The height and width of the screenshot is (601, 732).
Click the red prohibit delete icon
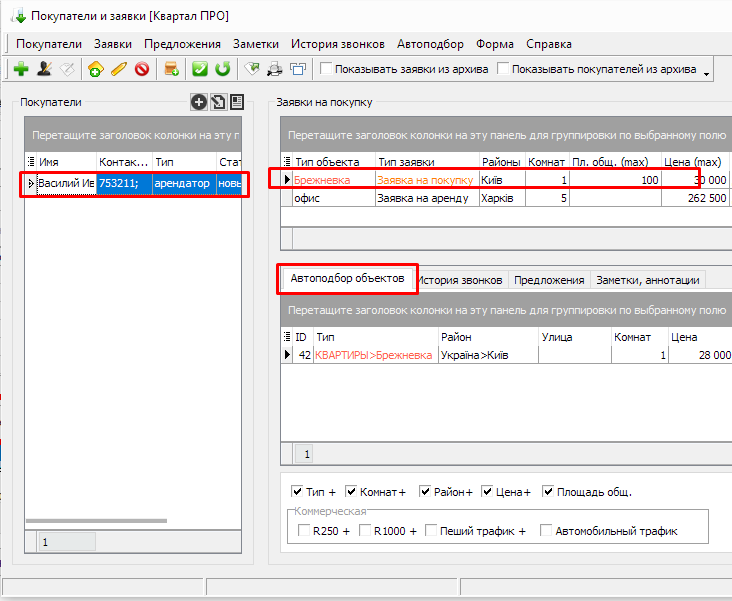(x=142, y=69)
